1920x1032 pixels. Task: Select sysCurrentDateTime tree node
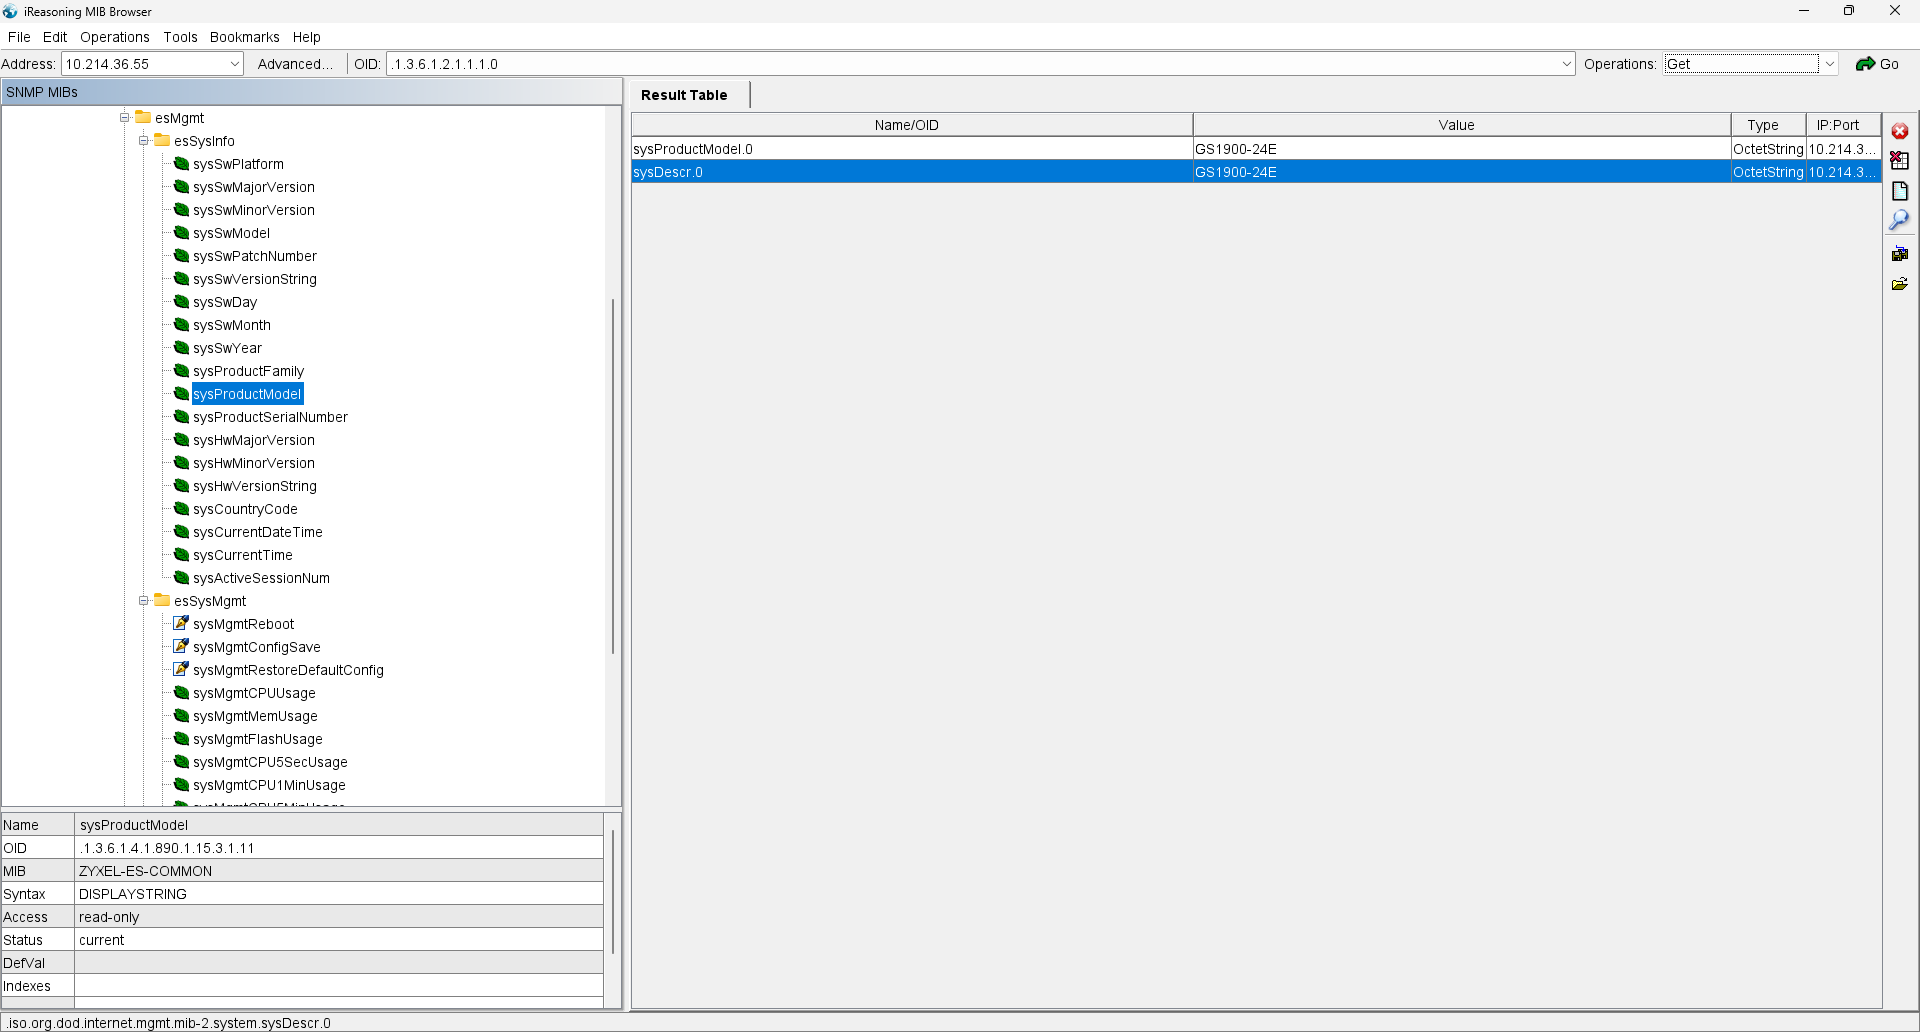pos(258,532)
